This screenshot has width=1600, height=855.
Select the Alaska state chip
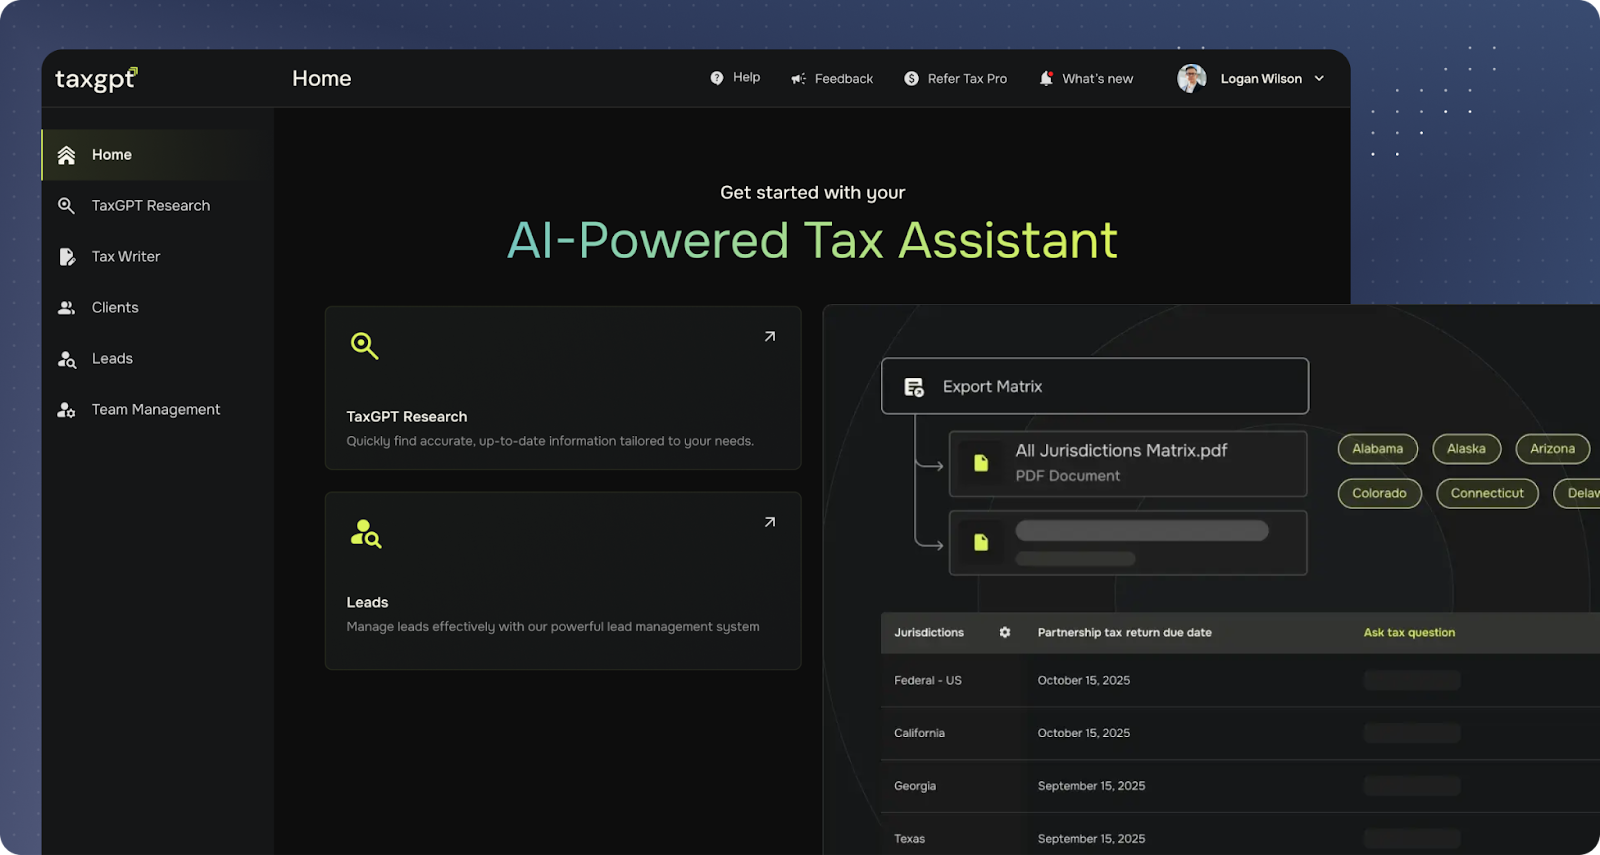[1466, 449]
